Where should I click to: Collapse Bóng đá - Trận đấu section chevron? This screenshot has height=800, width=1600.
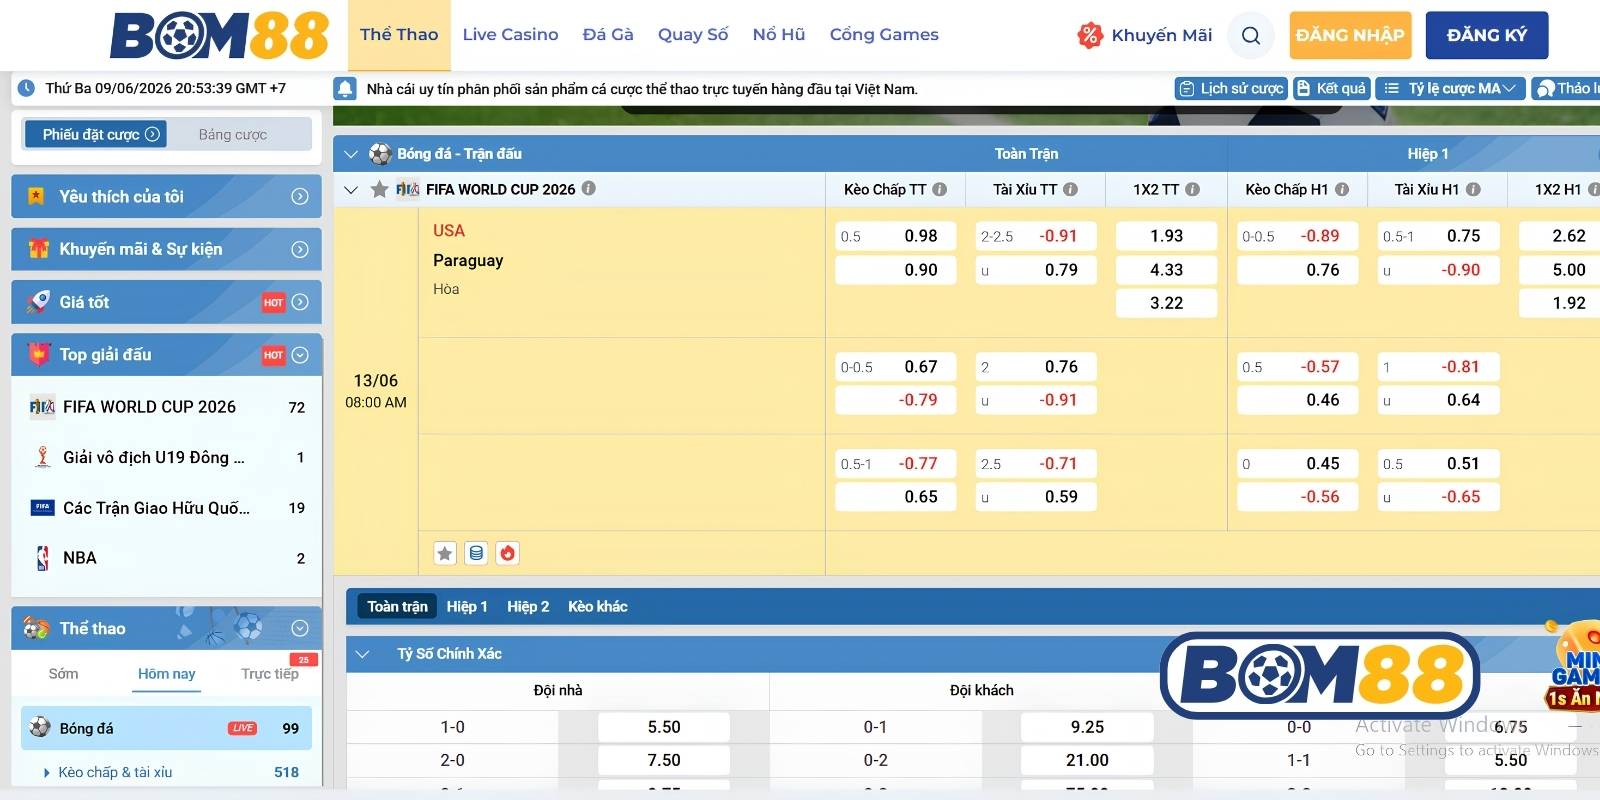click(x=351, y=154)
